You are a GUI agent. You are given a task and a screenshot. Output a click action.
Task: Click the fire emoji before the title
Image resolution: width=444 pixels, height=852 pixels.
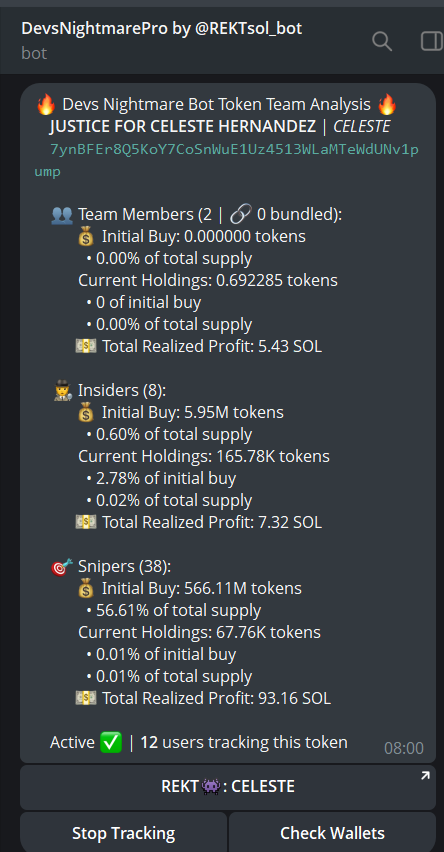point(46,104)
